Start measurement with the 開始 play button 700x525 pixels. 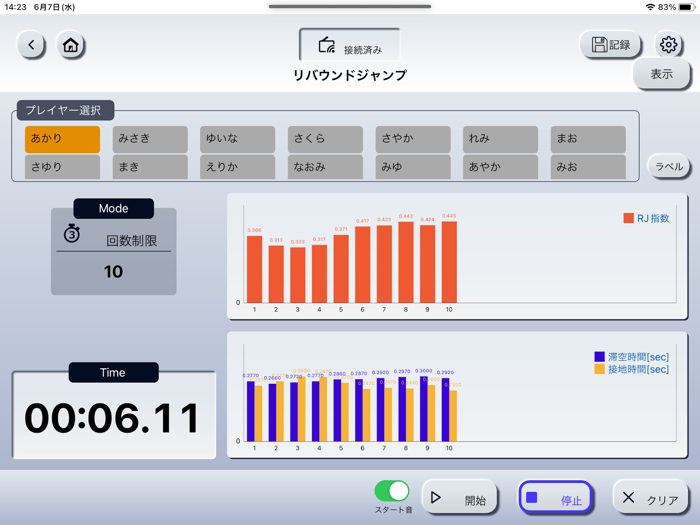(459, 498)
